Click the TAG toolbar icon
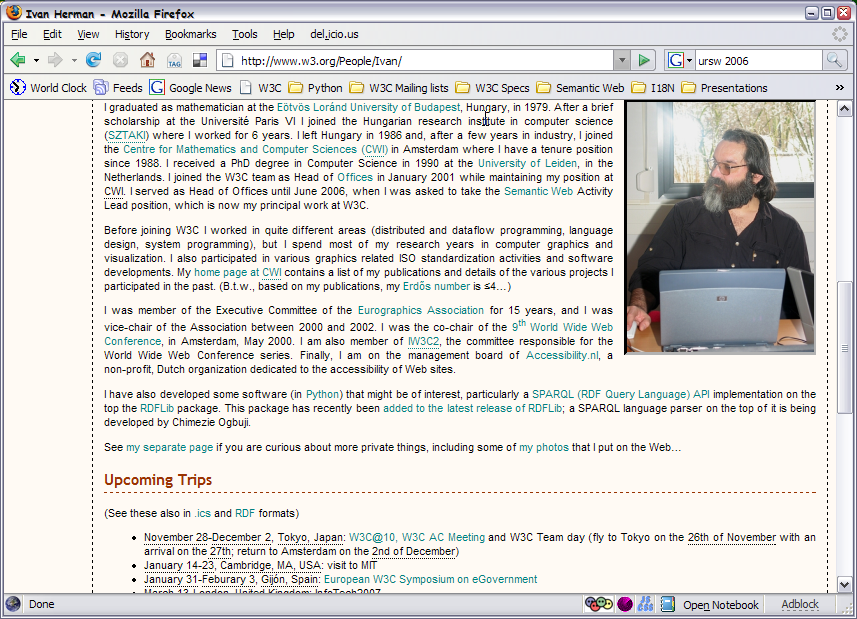857x619 pixels. coord(173,59)
